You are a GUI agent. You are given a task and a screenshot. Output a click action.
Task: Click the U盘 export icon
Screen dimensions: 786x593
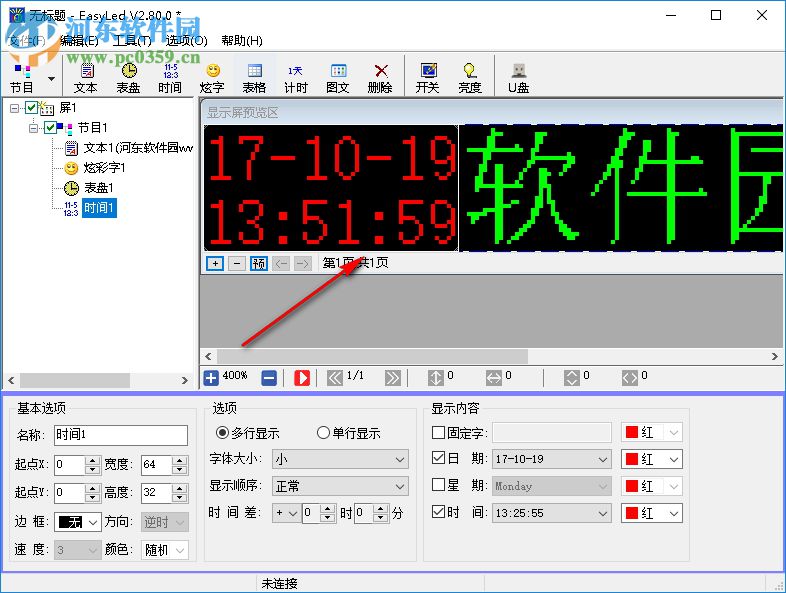[x=518, y=78]
